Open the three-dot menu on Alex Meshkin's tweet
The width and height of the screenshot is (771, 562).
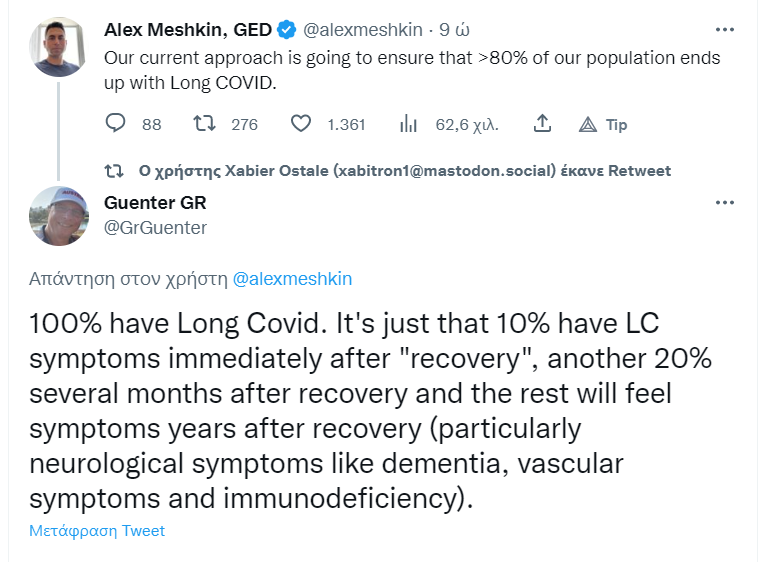[x=725, y=28]
